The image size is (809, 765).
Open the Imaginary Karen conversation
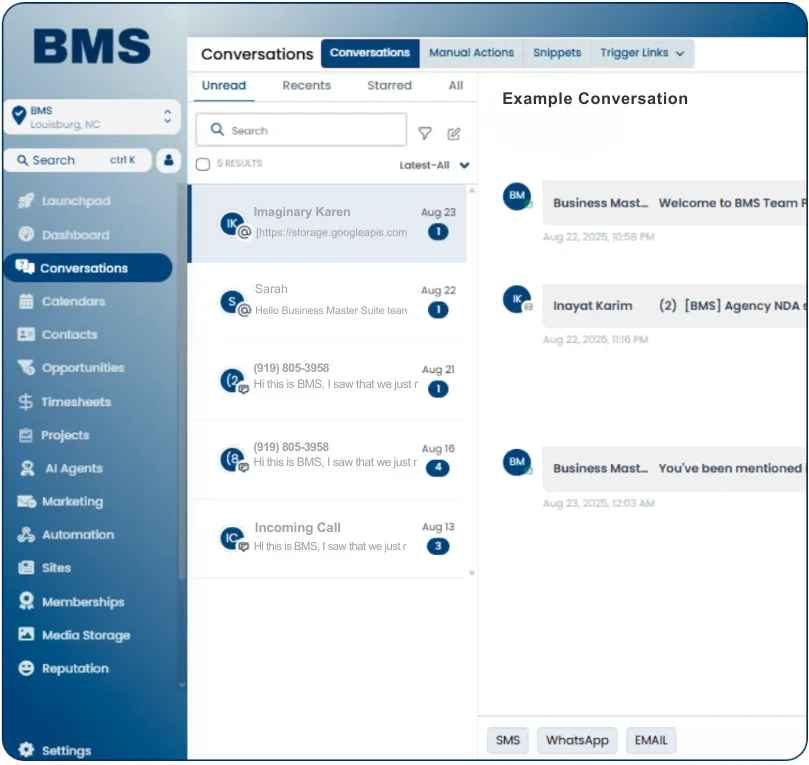click(328, 223)
